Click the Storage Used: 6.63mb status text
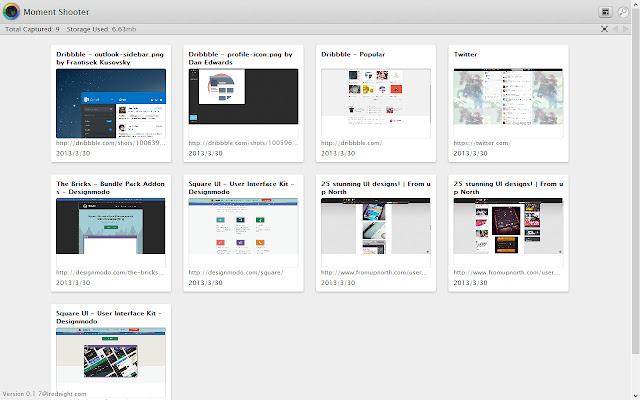Viewport: 640px width, 400px height. tap(101, 29)
